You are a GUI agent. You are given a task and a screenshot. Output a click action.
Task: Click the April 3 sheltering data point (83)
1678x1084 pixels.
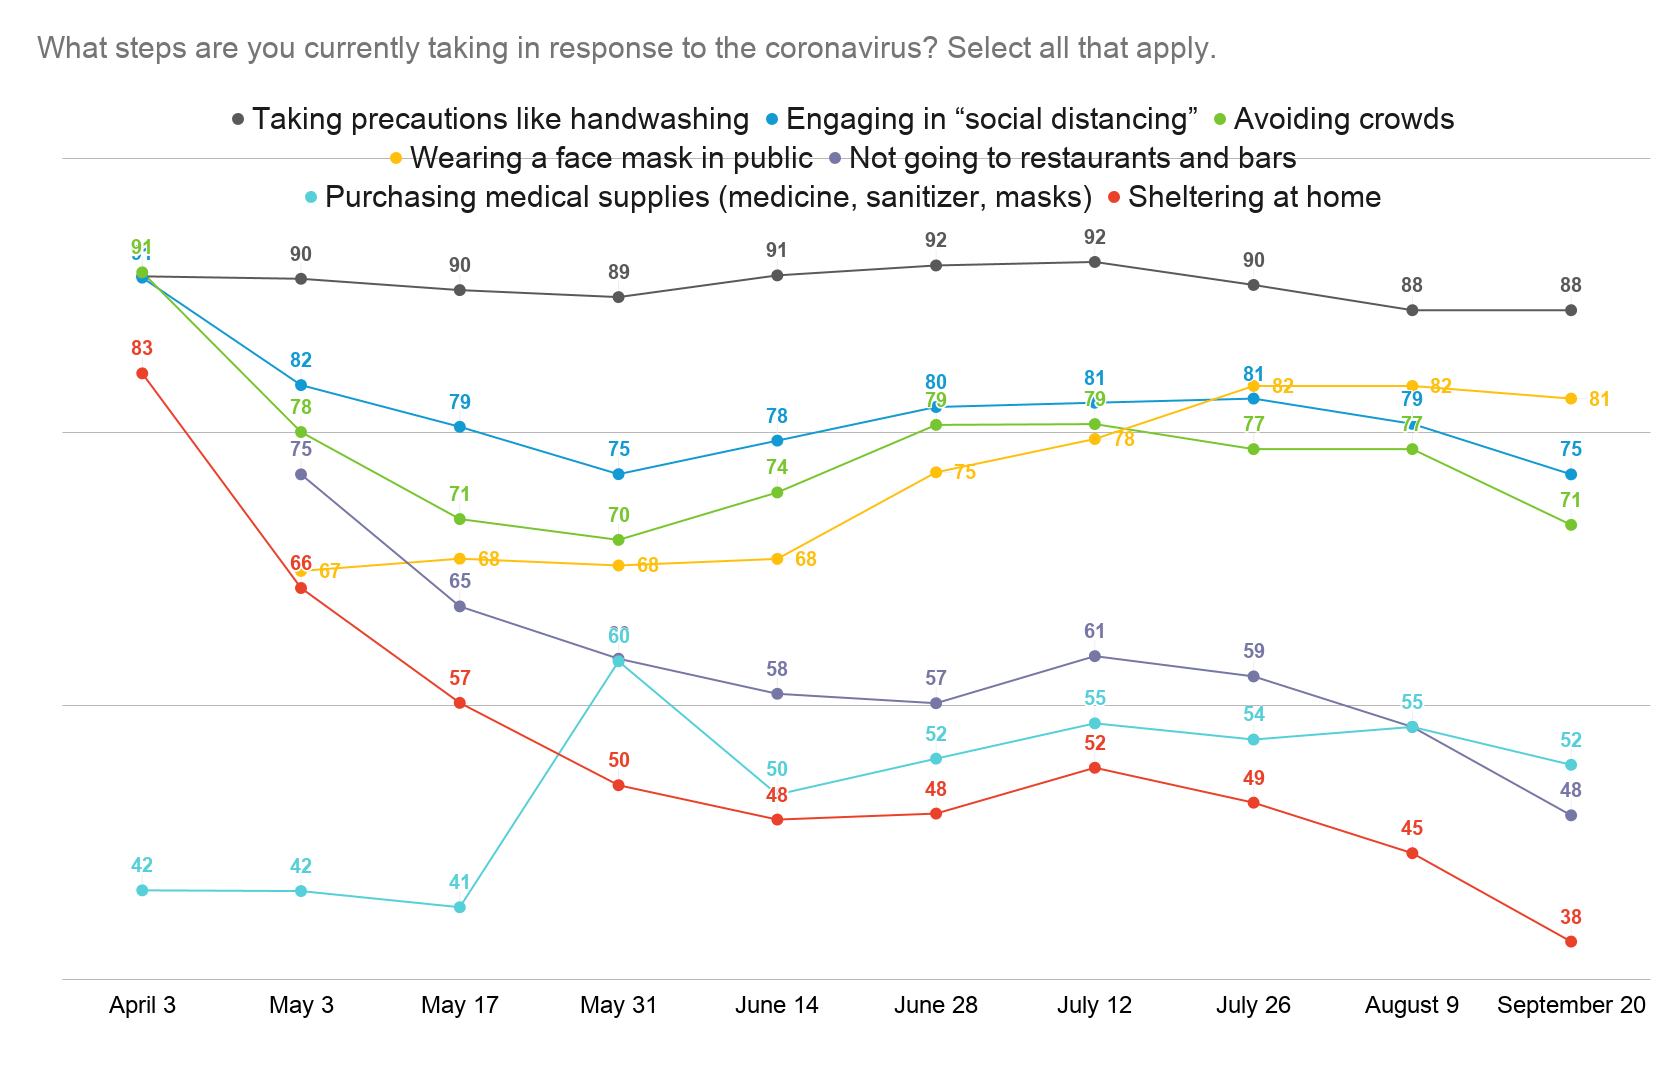click(x=142, y=373)
